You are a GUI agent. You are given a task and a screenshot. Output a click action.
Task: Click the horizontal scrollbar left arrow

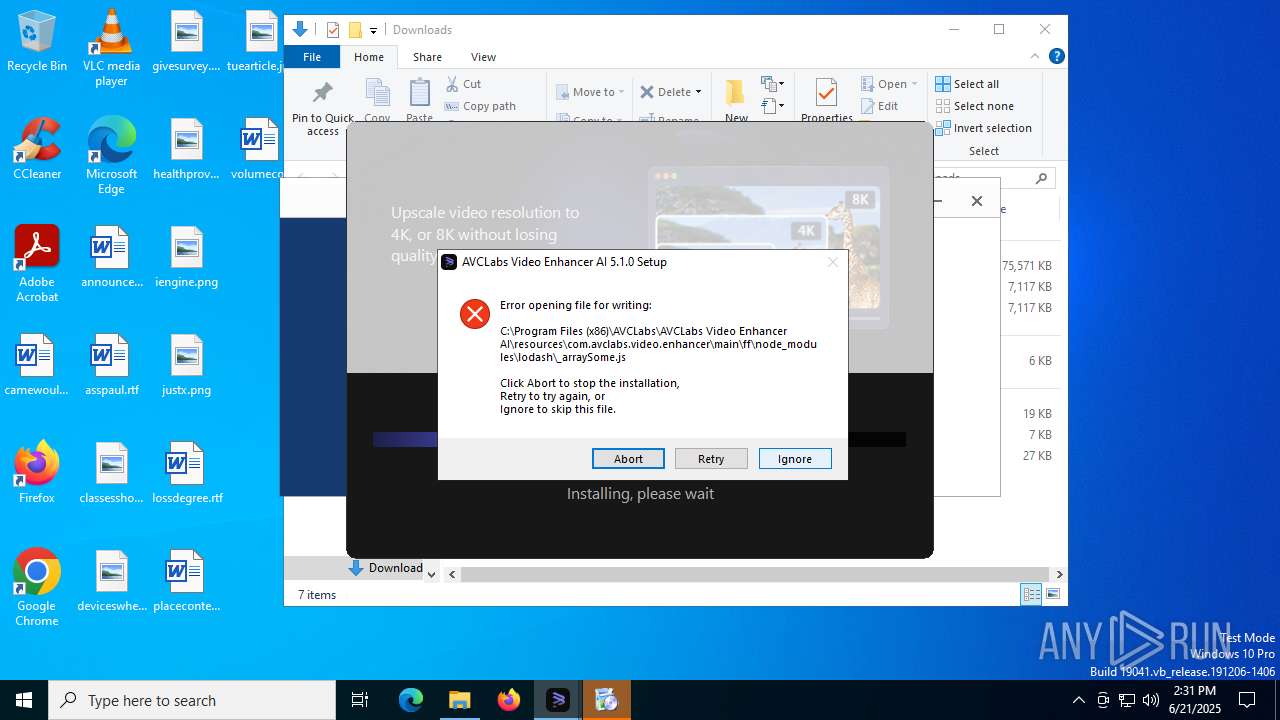tap(452, 574)
